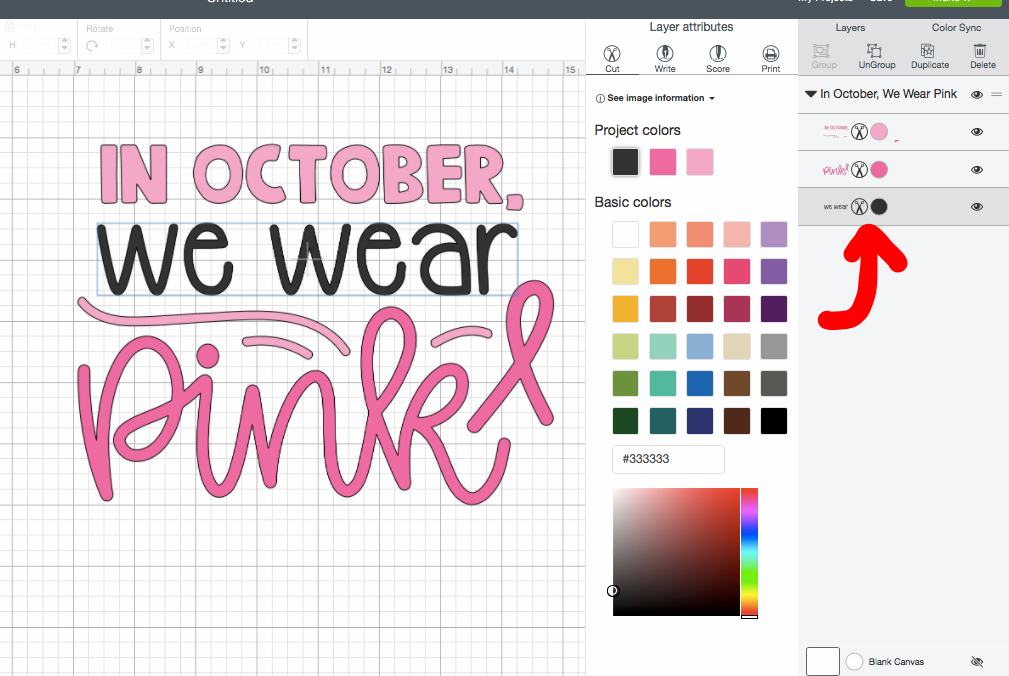Image resolution: width=1009 pixels, height=676 pixels.
Task: Toggle visibility of the 'we wear' layer
Action: [x=976, y=206]
